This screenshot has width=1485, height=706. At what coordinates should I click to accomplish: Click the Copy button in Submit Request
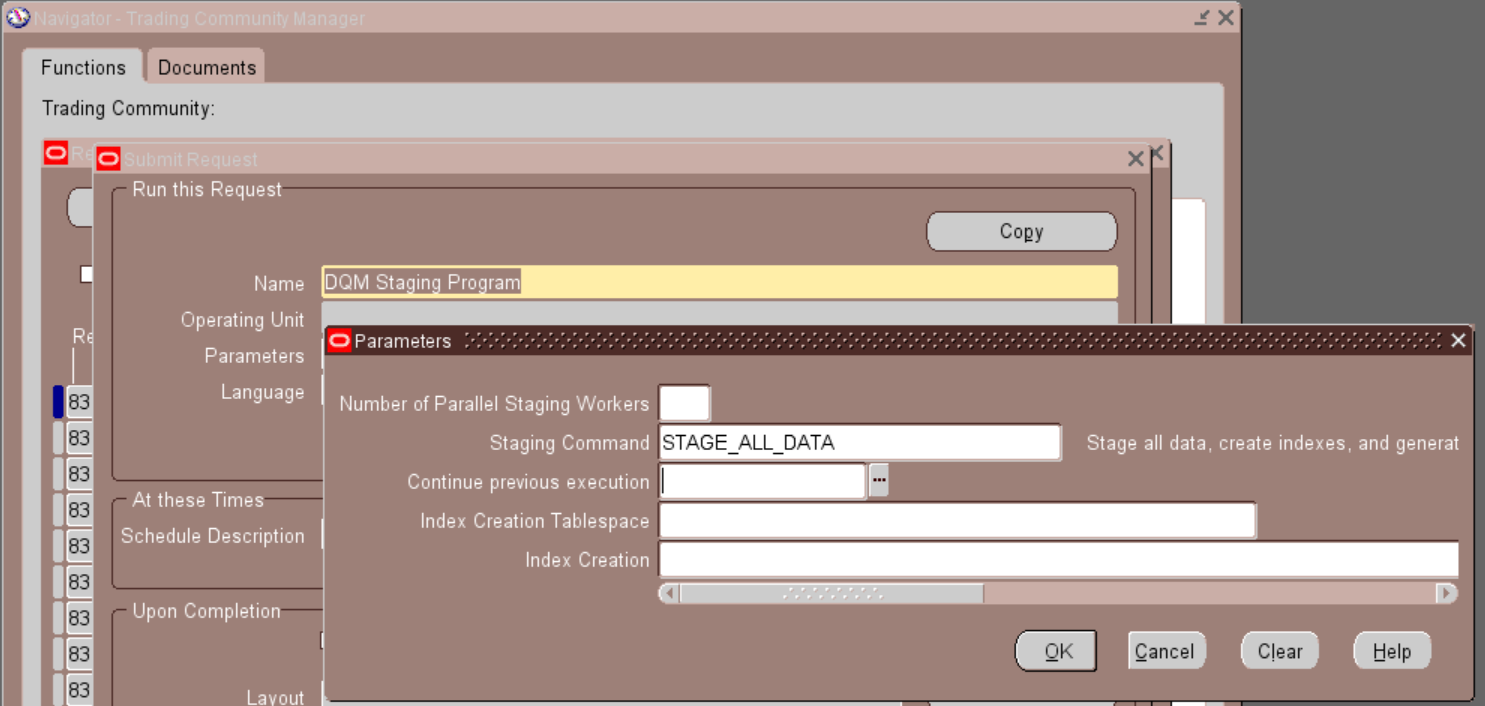pos(1021,231)
